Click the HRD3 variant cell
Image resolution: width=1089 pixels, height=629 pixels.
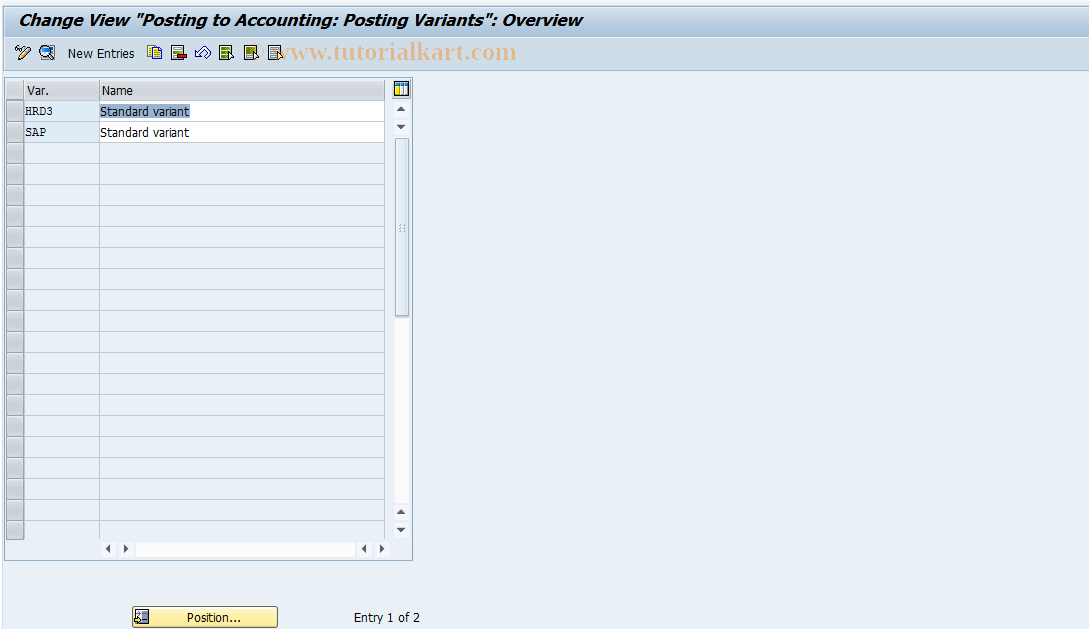pos(62,111)
